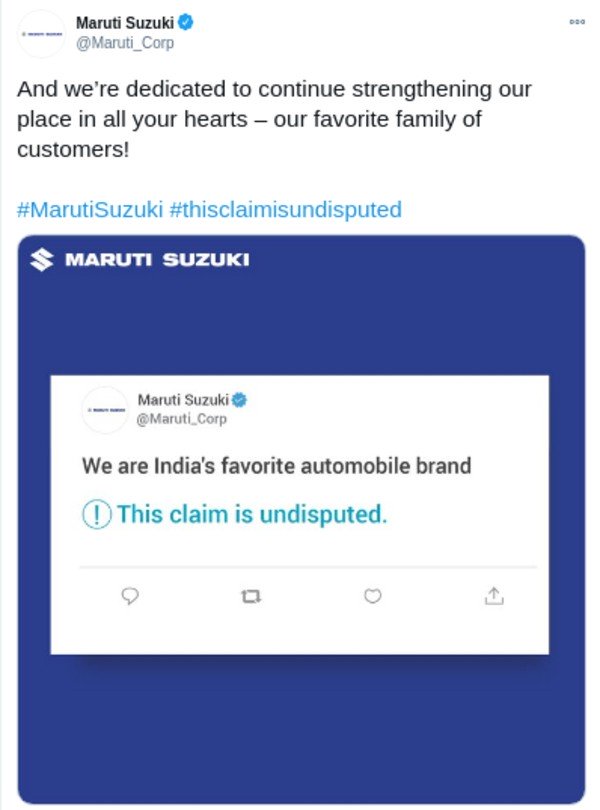This screenshot has width=600, height=810.
Task: Click the exclamation info icon beside the claim notice
Action: tap(96, 515)
